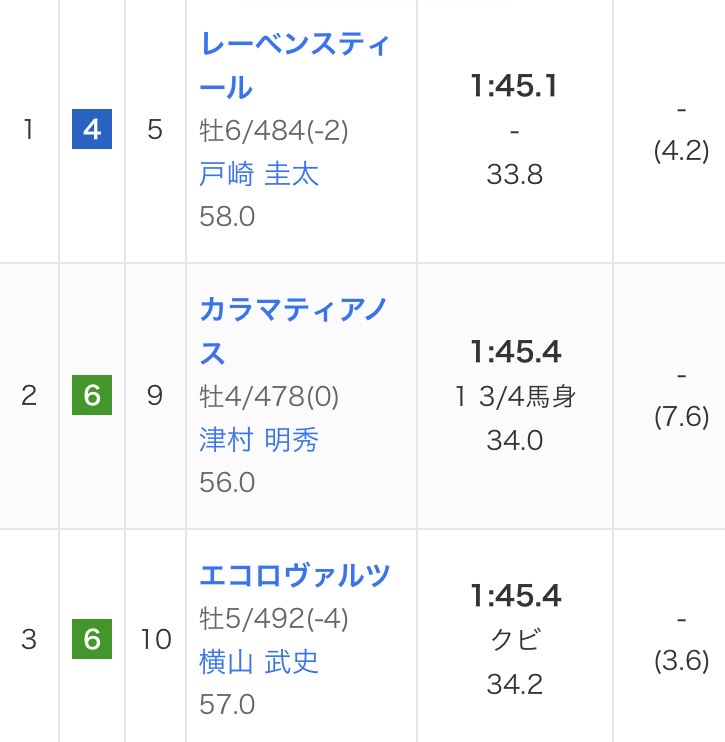The image size is (725, 742).
Task: Click the body weight text 牡6/484(-2)
Action: tap(274, 131)
